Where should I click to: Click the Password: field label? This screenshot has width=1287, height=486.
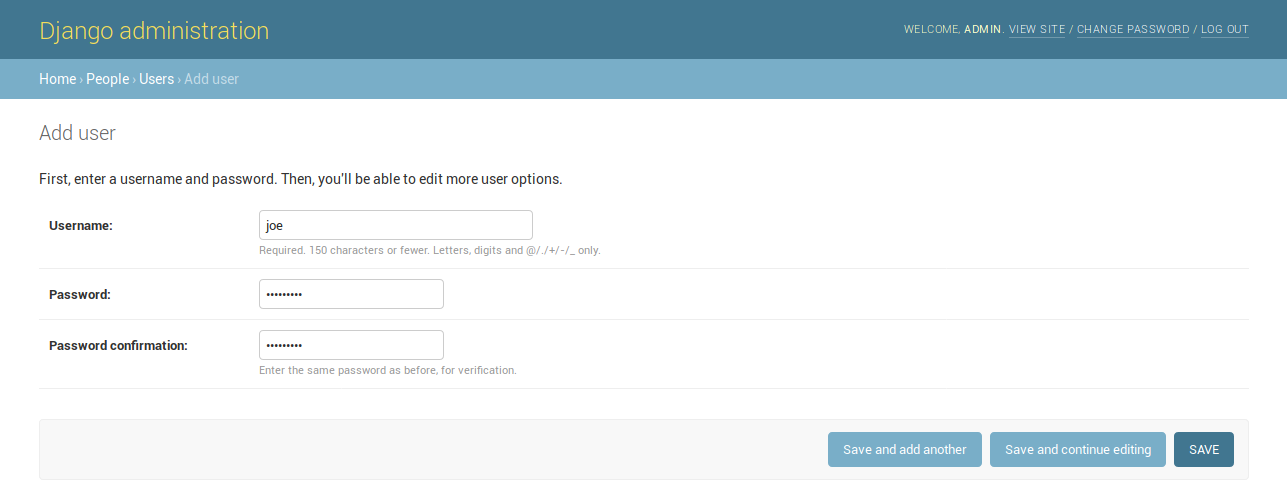[x=80, y=295]
